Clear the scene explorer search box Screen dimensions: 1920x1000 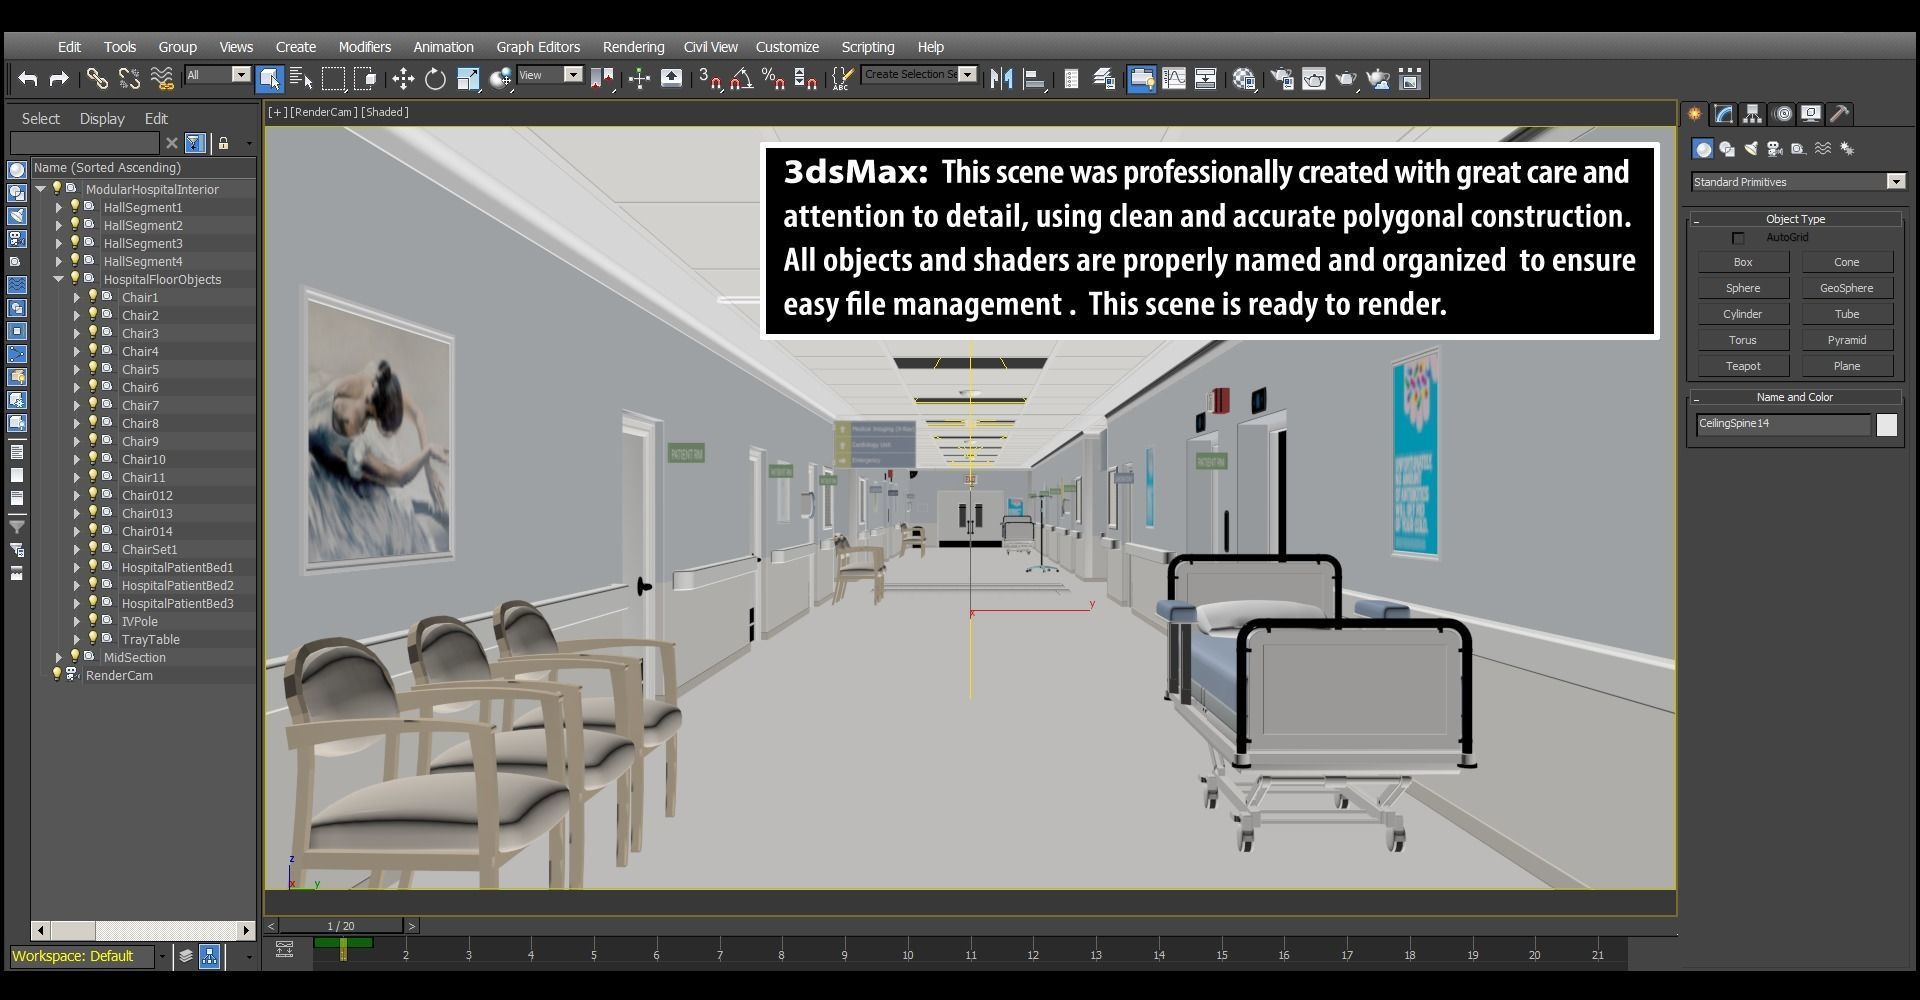click(171, 143)
